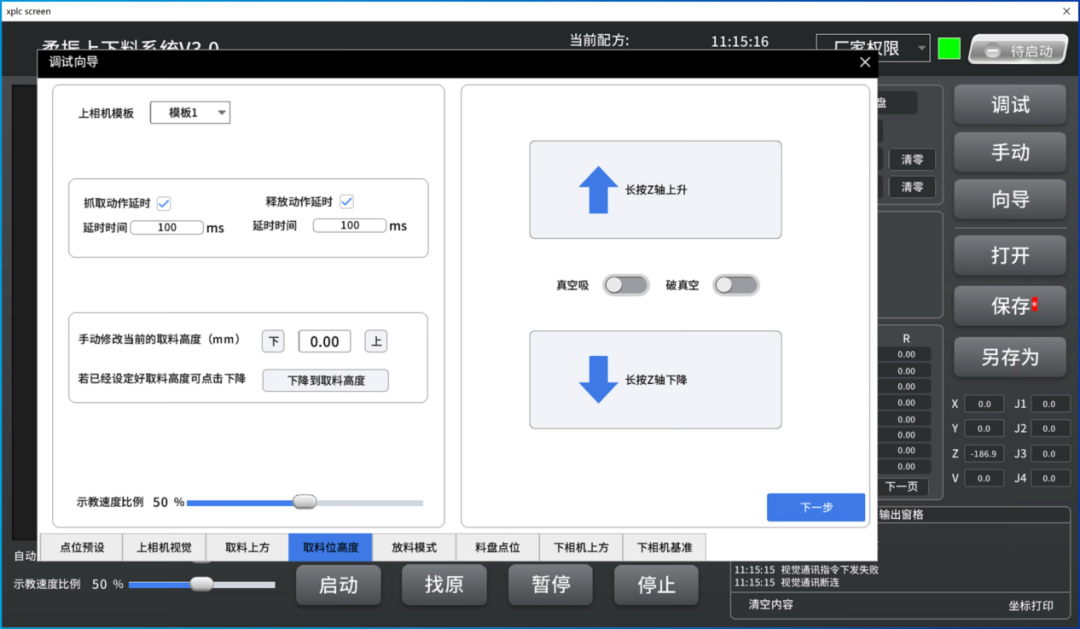
Task: Click the 抓取 延时时间 input field
Action: [x=167, y=227]
